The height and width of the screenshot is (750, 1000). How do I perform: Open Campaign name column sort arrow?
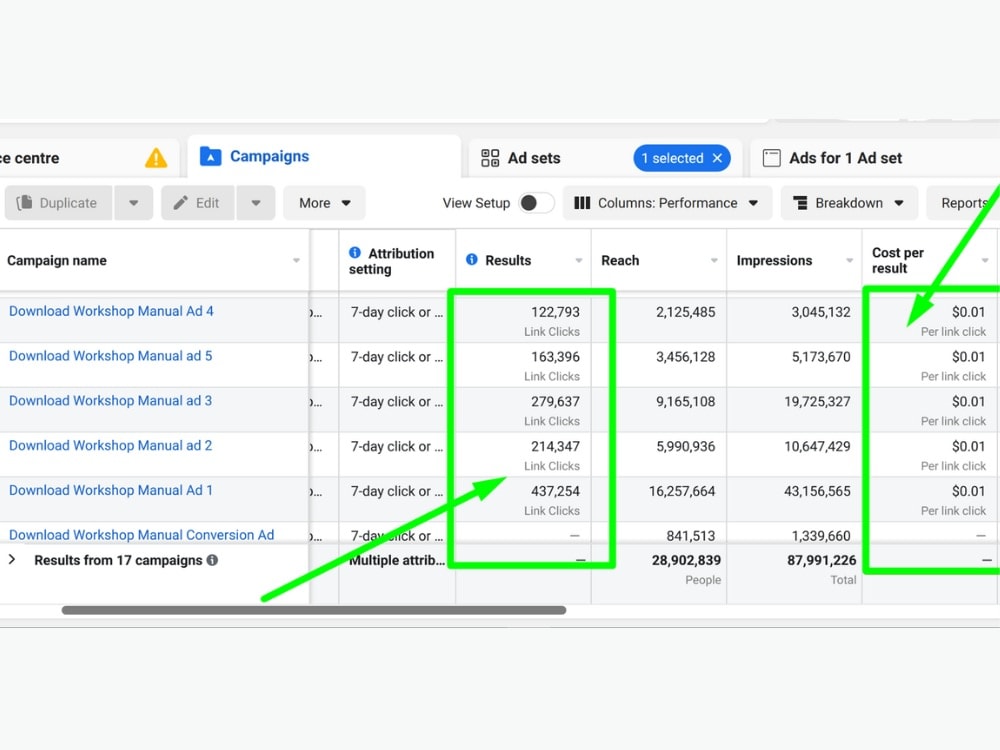(x=297, y=260)
